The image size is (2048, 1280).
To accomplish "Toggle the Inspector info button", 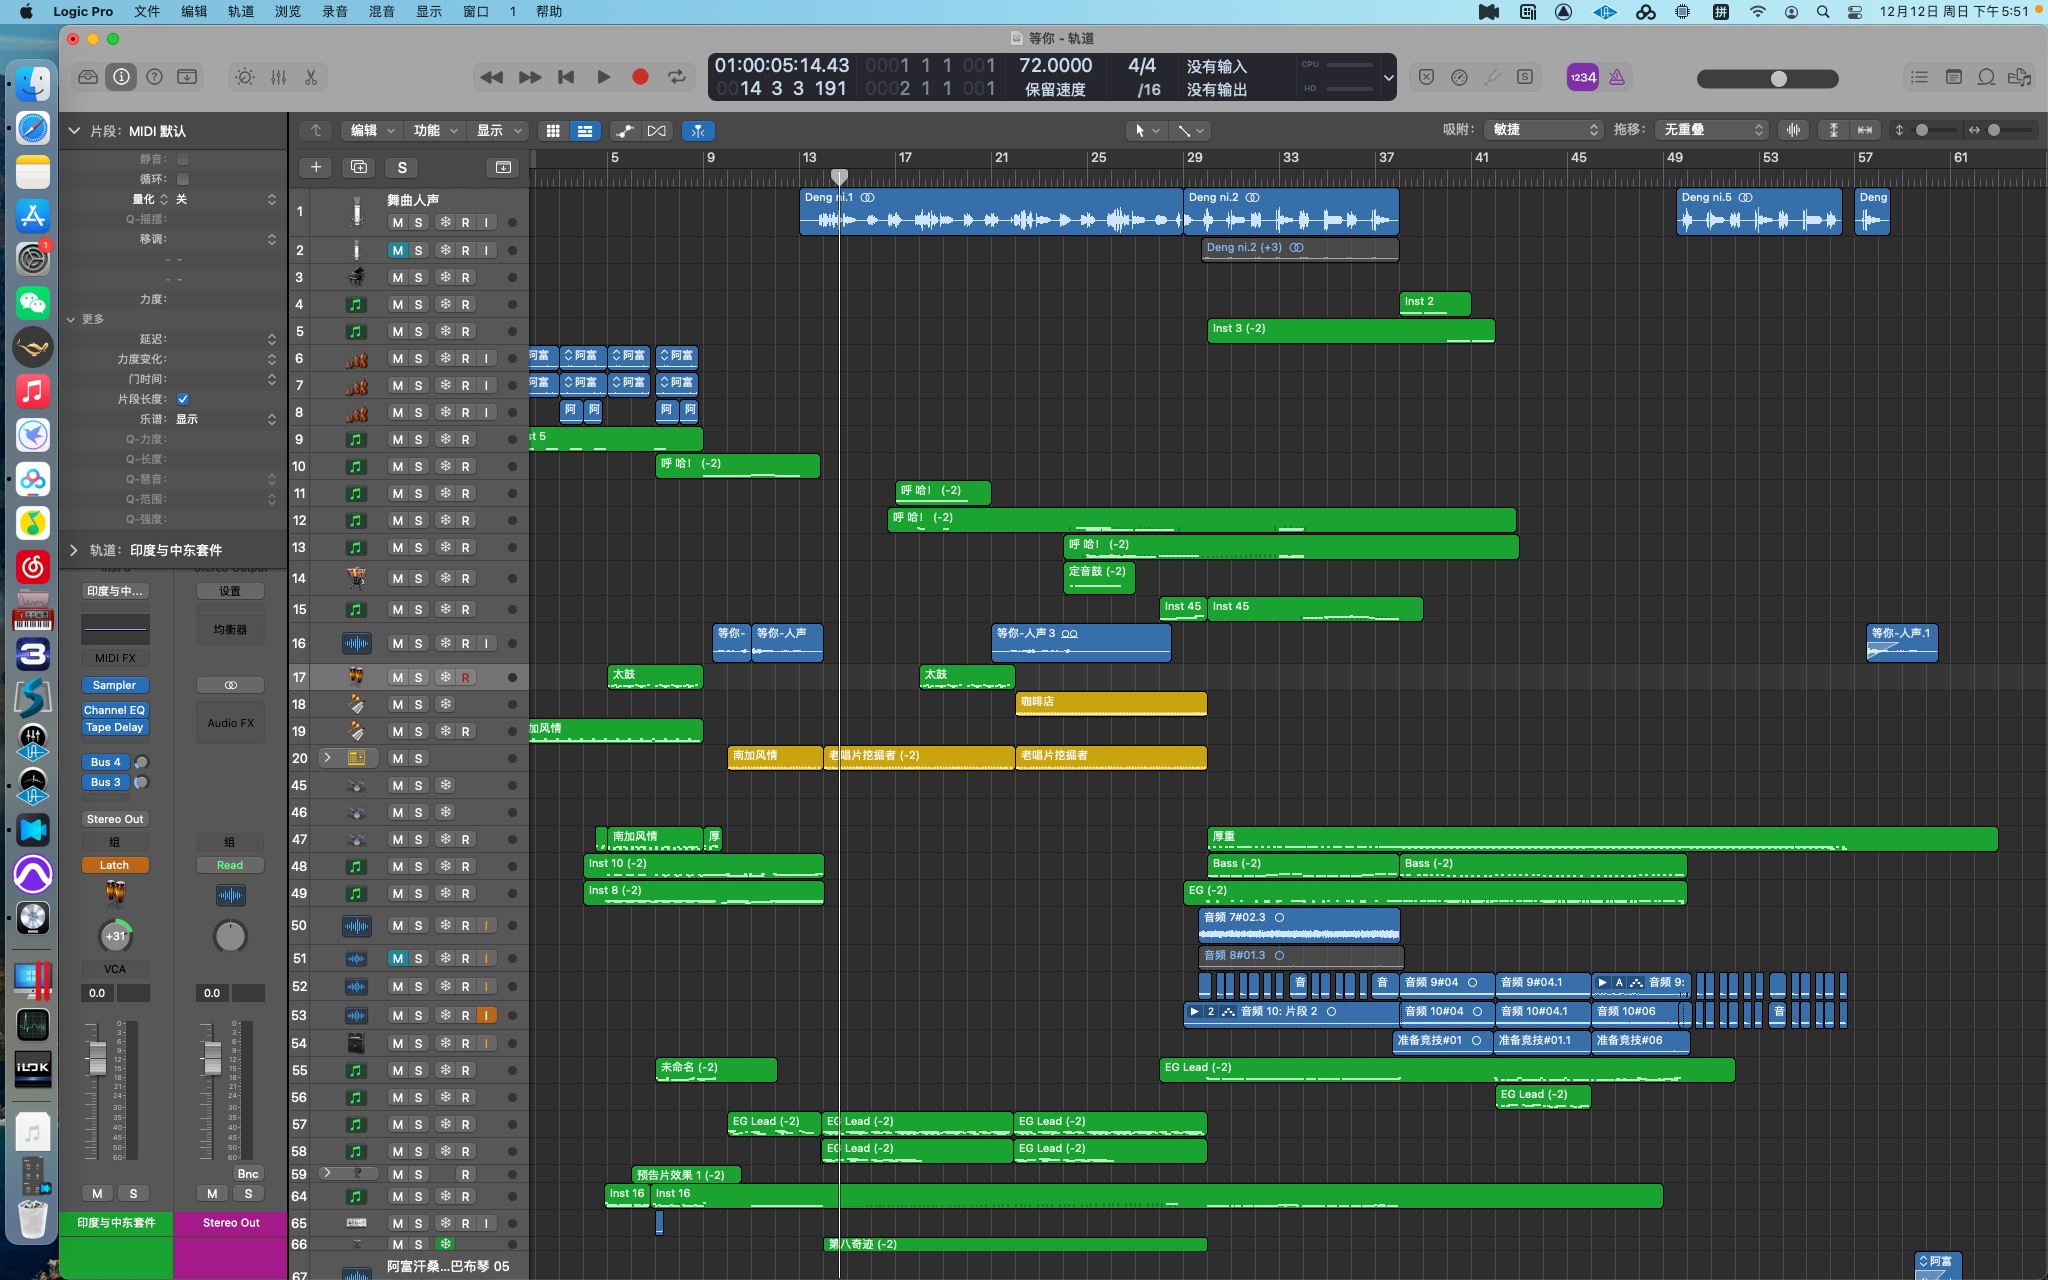I will pyautogui.click(x=121, y=77).
